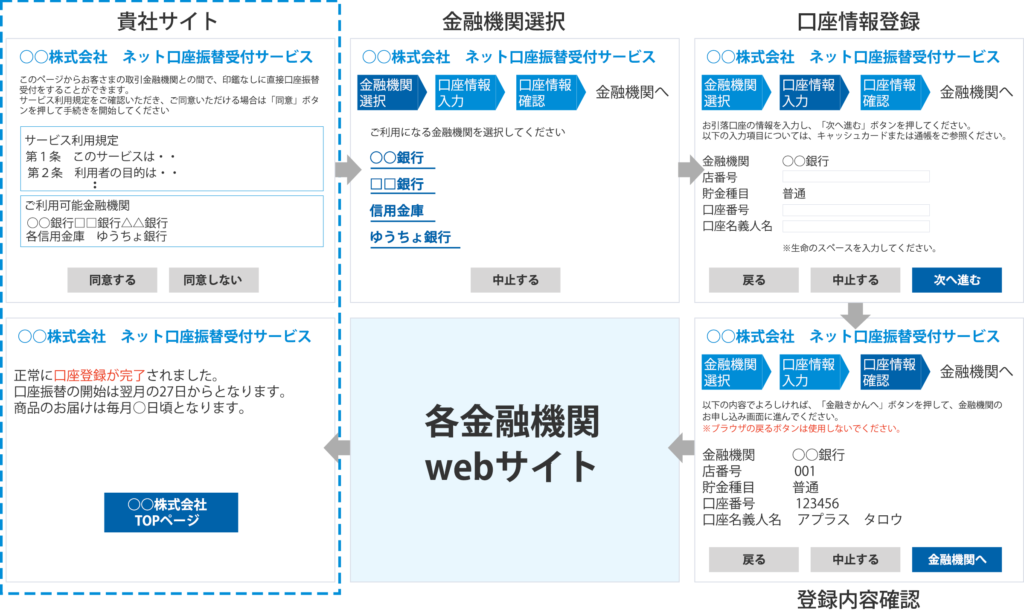1024x610 pixels.
Task: Click 戻る in the 口座情報登録 panel
Action: (754, 280)
